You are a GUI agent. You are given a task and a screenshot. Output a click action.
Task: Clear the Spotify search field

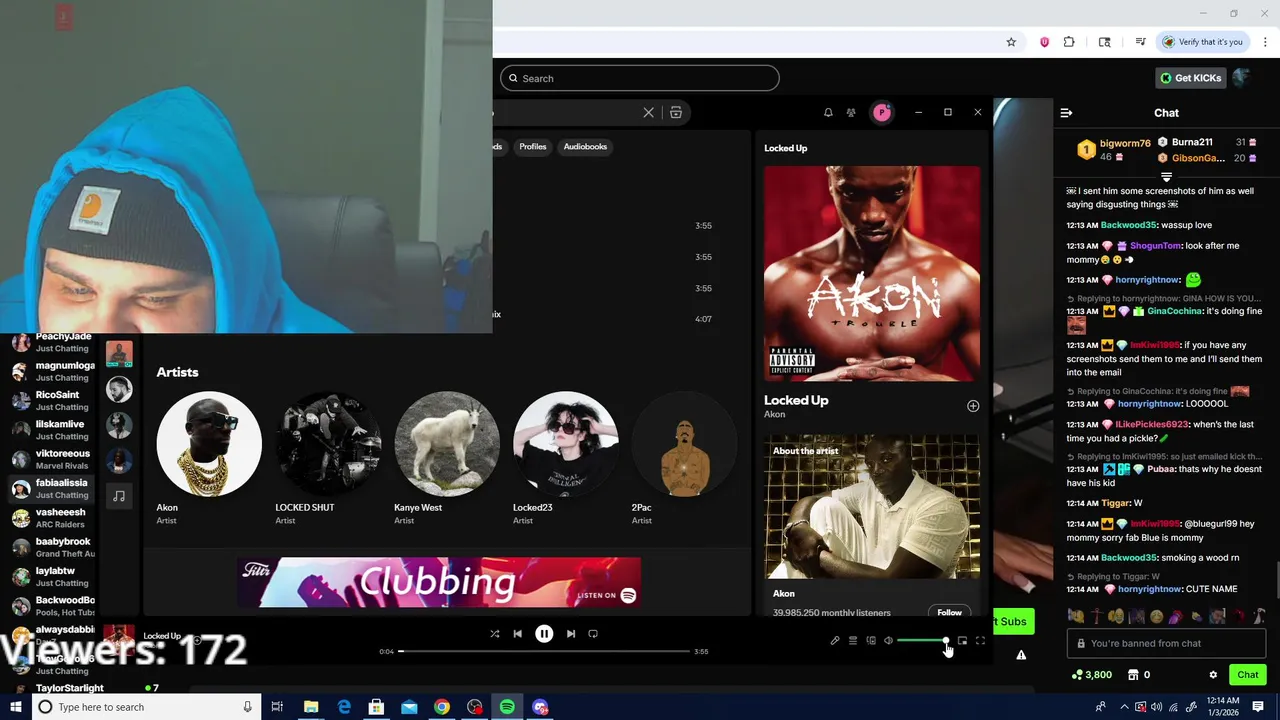[x=648, y=113]
